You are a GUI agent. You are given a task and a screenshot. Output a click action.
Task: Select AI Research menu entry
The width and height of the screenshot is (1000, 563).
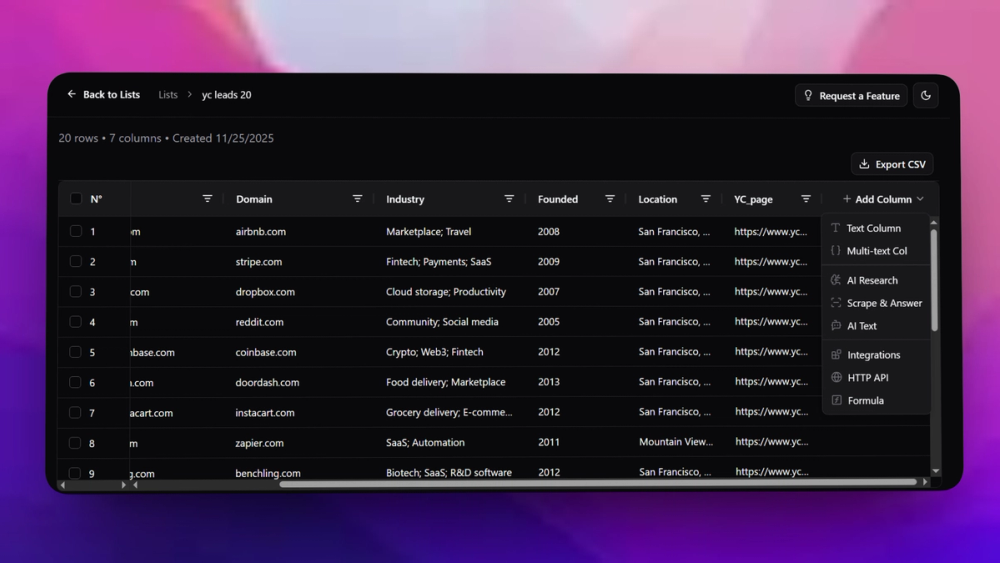point(872,281)
